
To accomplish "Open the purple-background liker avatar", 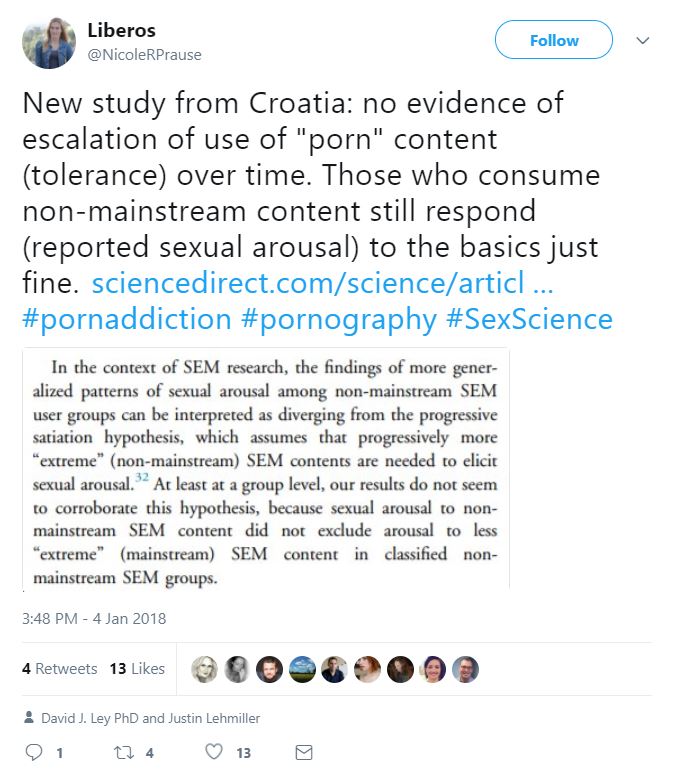I will 433,669.
